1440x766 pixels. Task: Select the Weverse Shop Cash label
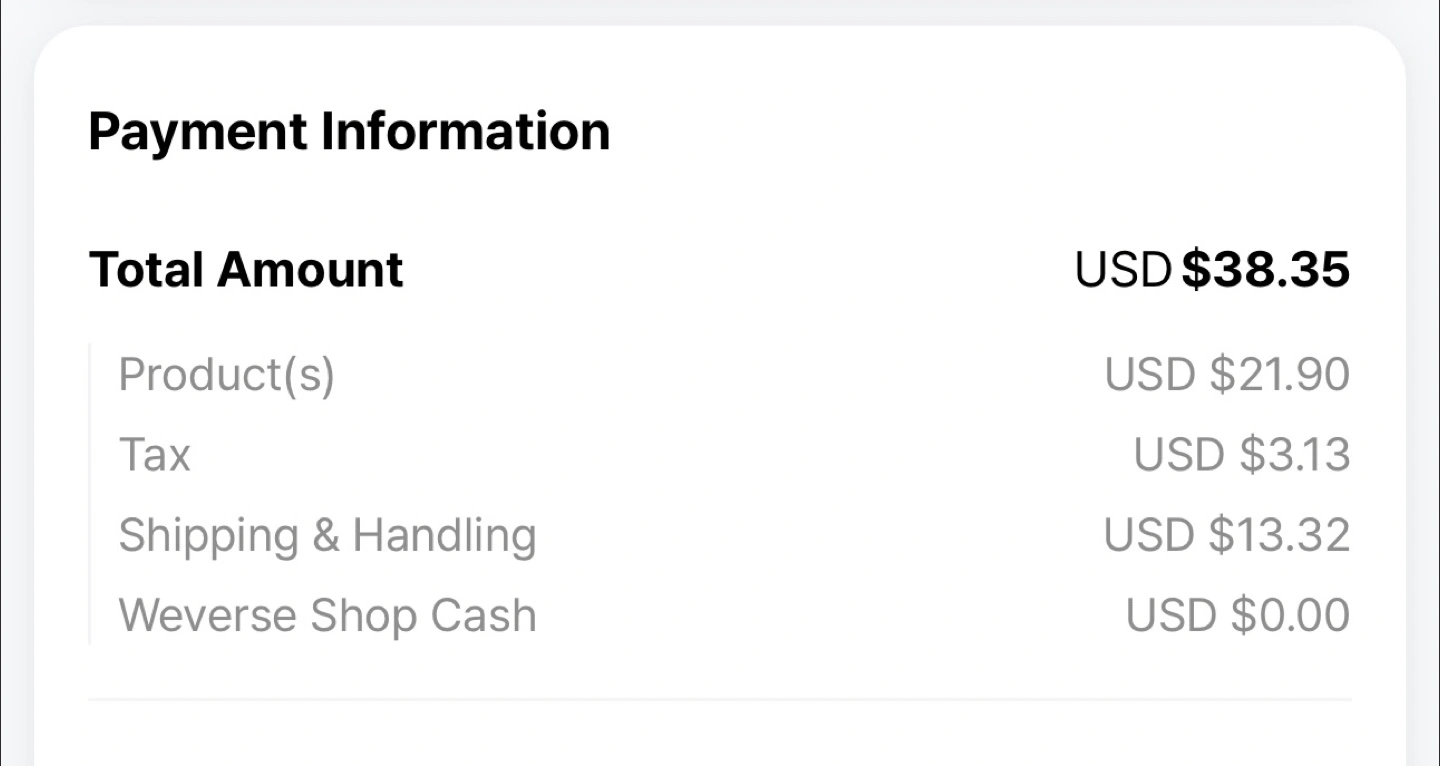click(328, 616)
